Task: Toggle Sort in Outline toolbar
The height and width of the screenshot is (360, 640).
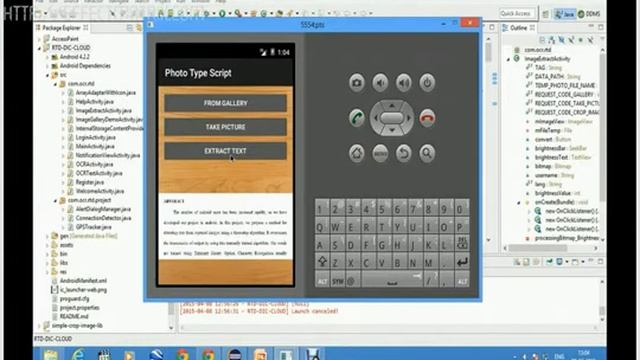Action: [x=551, y=40]
